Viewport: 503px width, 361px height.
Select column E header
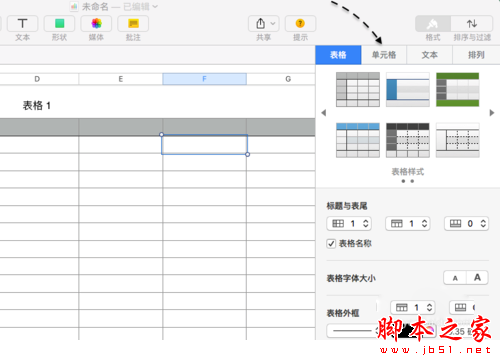[121, 79]
